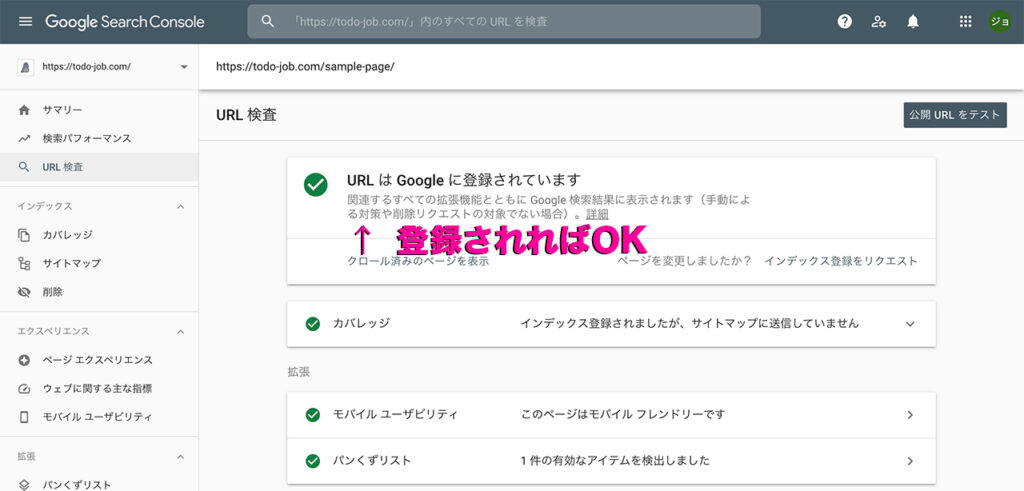Open sidebar パンくずリスト report
The width and height of the screenshot is (1024, 491).
click(99, 484)
